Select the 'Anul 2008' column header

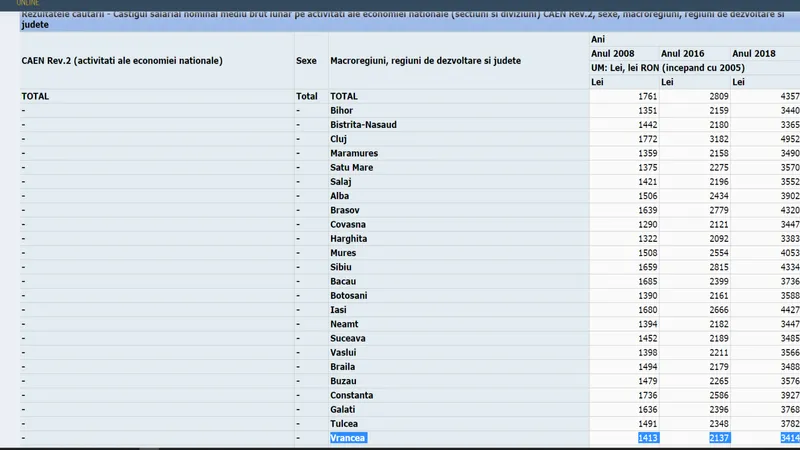pyautogui.click(x=614, y=52)
